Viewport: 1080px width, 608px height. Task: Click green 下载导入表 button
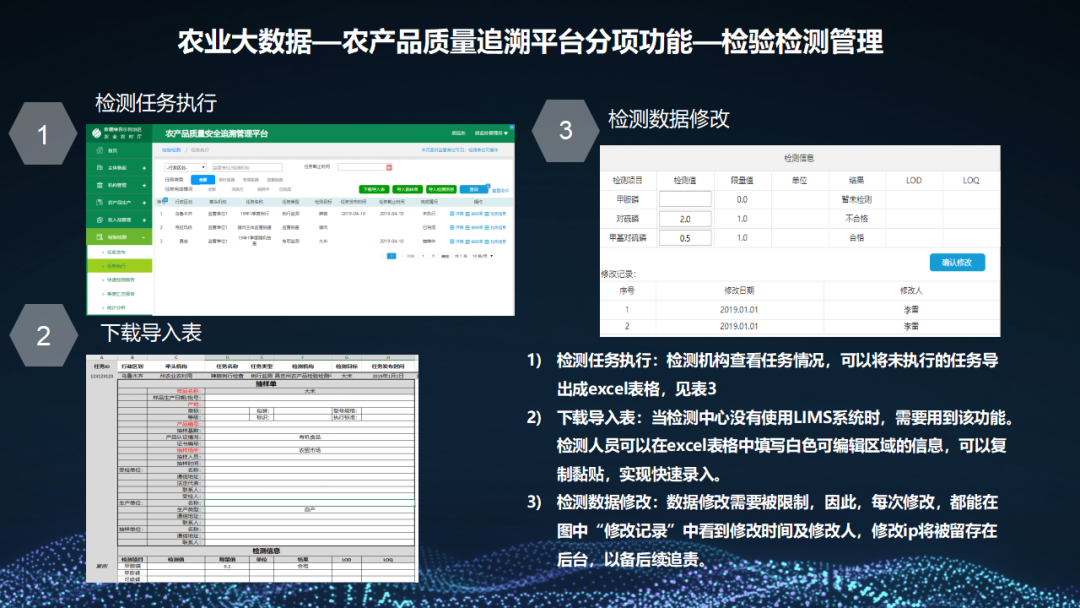click(374, 189)
